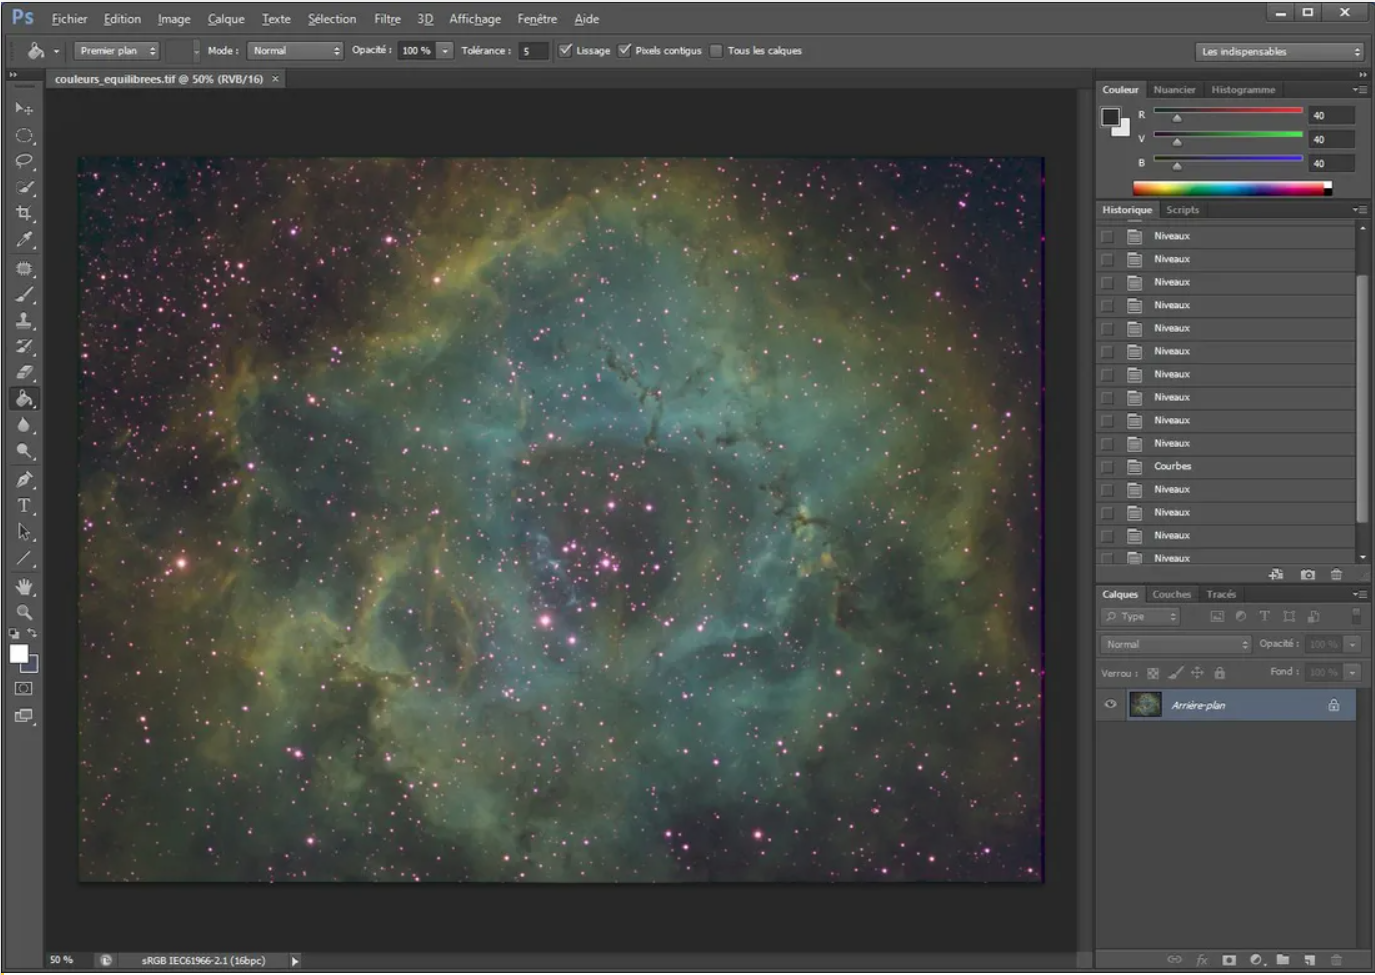The height and width of the screenshot is (975, 1375).
Task: Click the Tolérance input field
Action: point(533,51)
